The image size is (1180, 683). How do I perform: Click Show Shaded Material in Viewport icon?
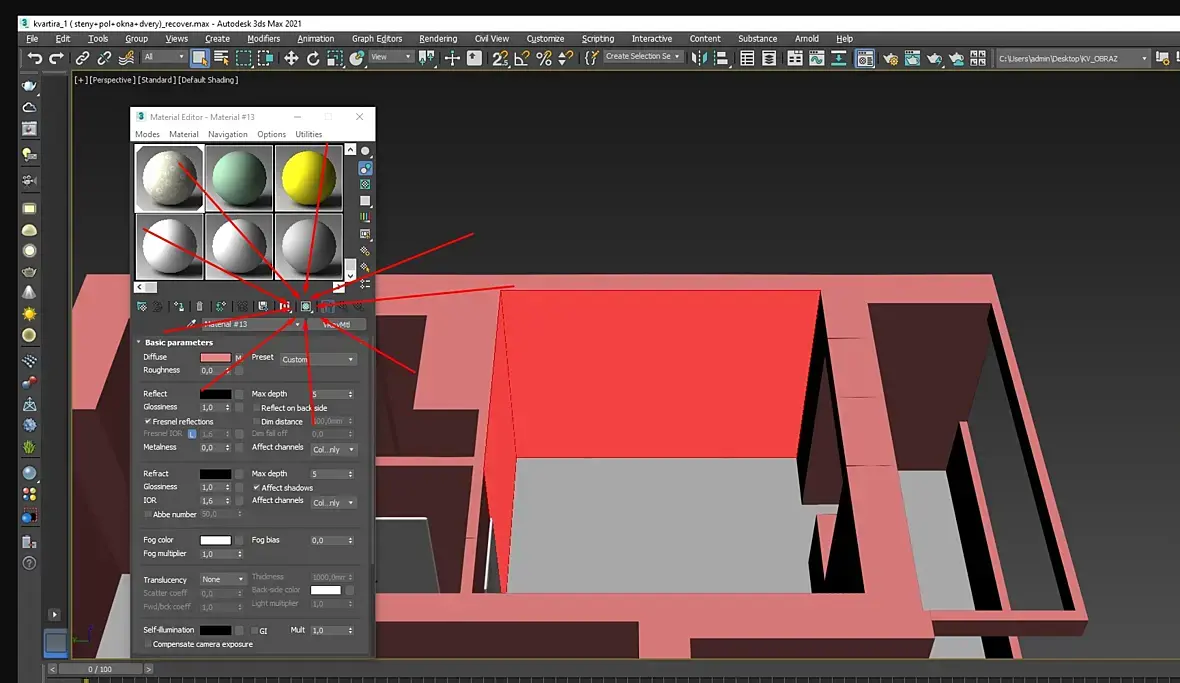coord(307,306)
